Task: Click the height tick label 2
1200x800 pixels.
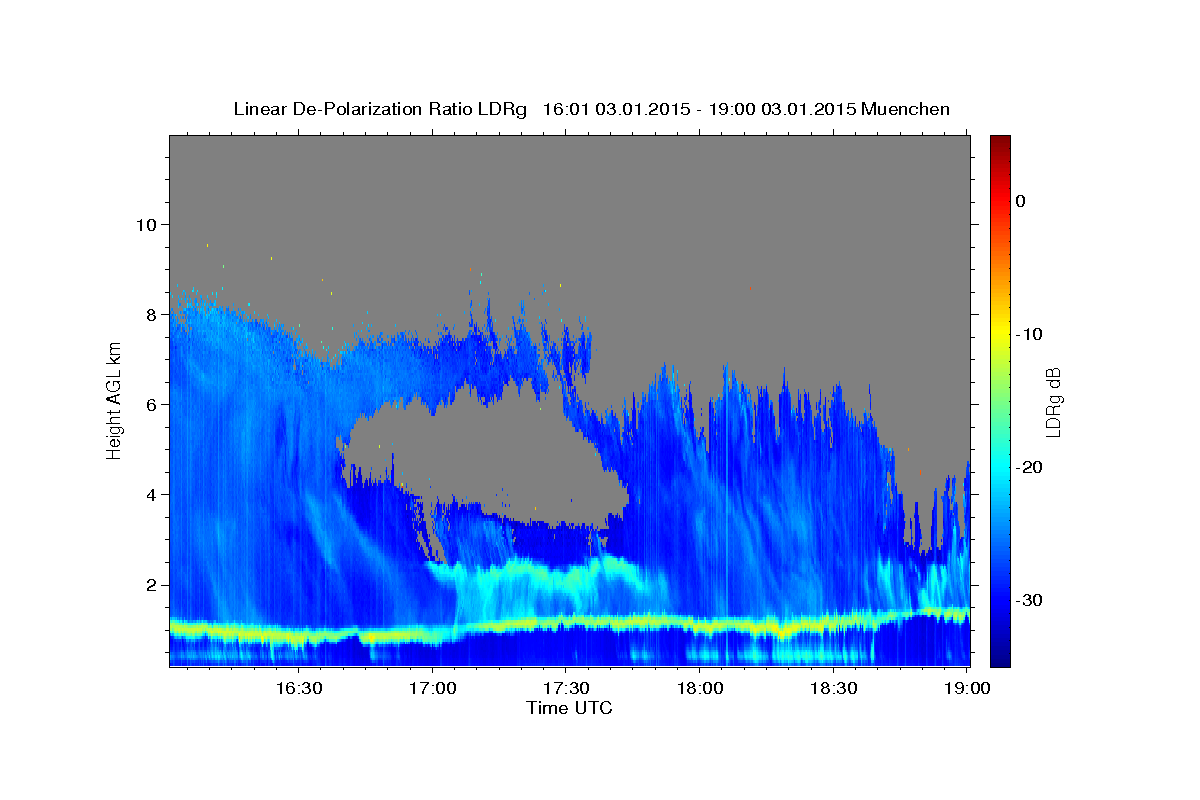Action: [x=151, y=585]
